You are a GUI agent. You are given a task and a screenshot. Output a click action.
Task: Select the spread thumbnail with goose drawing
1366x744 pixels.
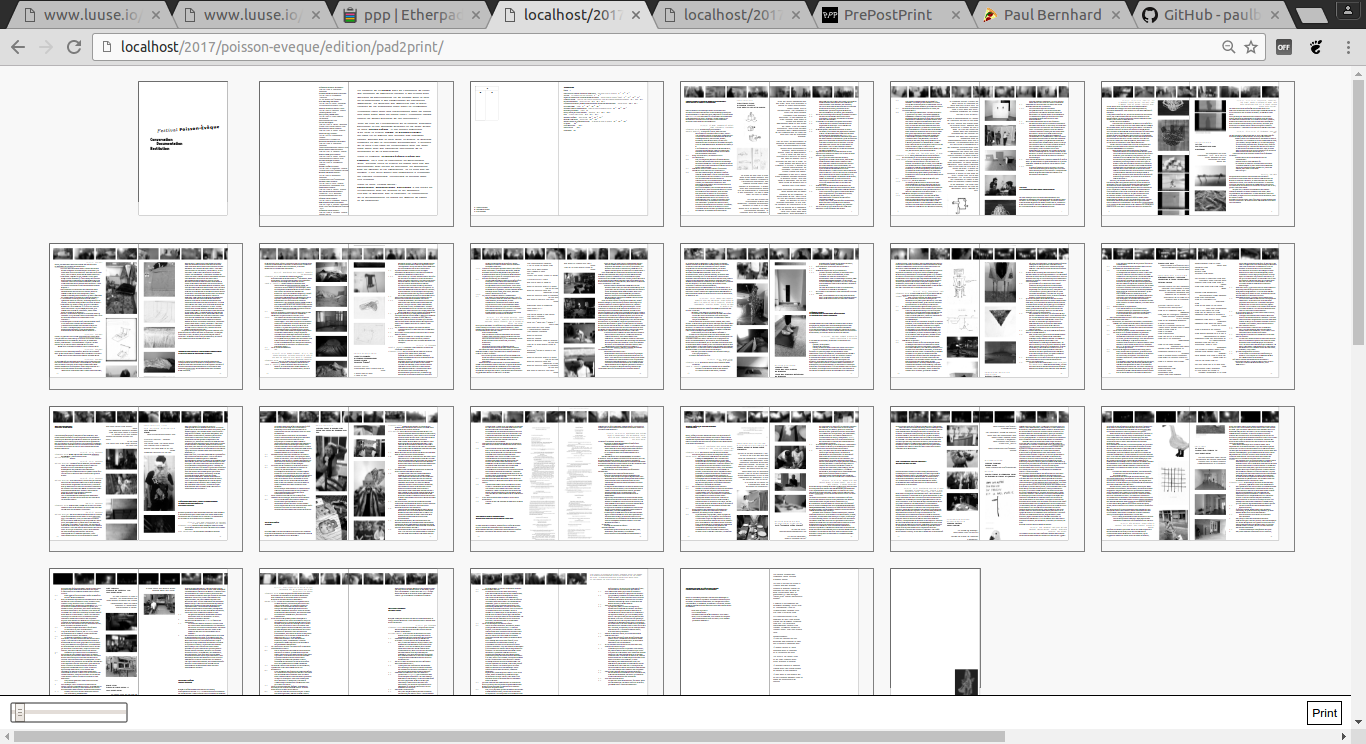point(1197,478)
